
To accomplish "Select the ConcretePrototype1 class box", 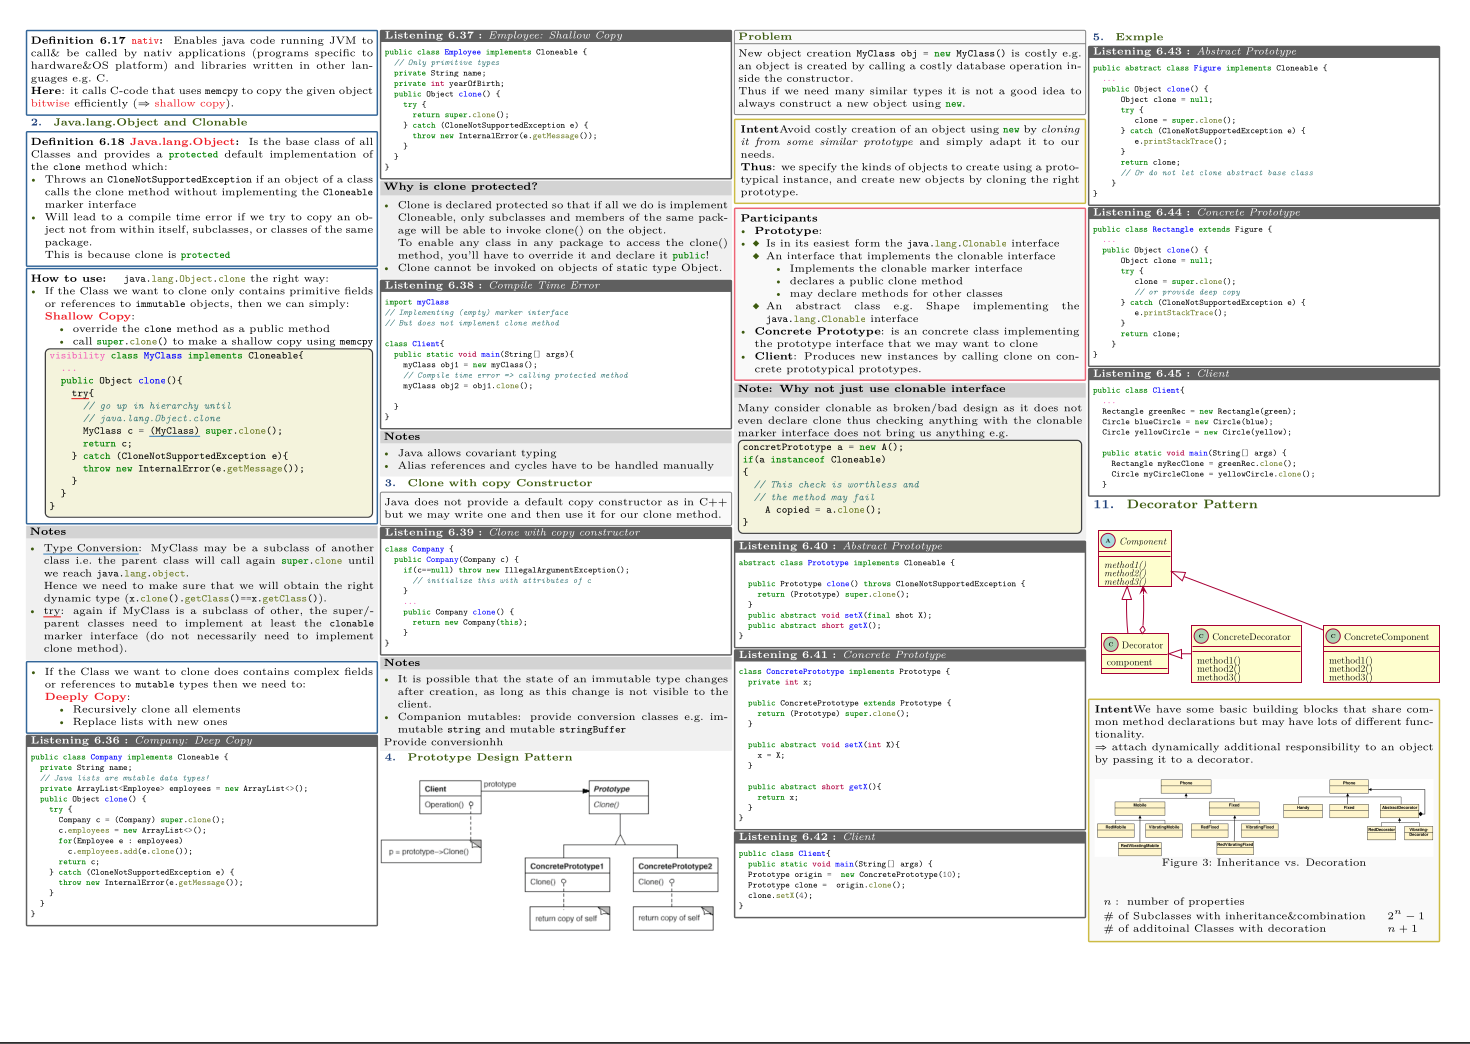I will tap(566, 874).
